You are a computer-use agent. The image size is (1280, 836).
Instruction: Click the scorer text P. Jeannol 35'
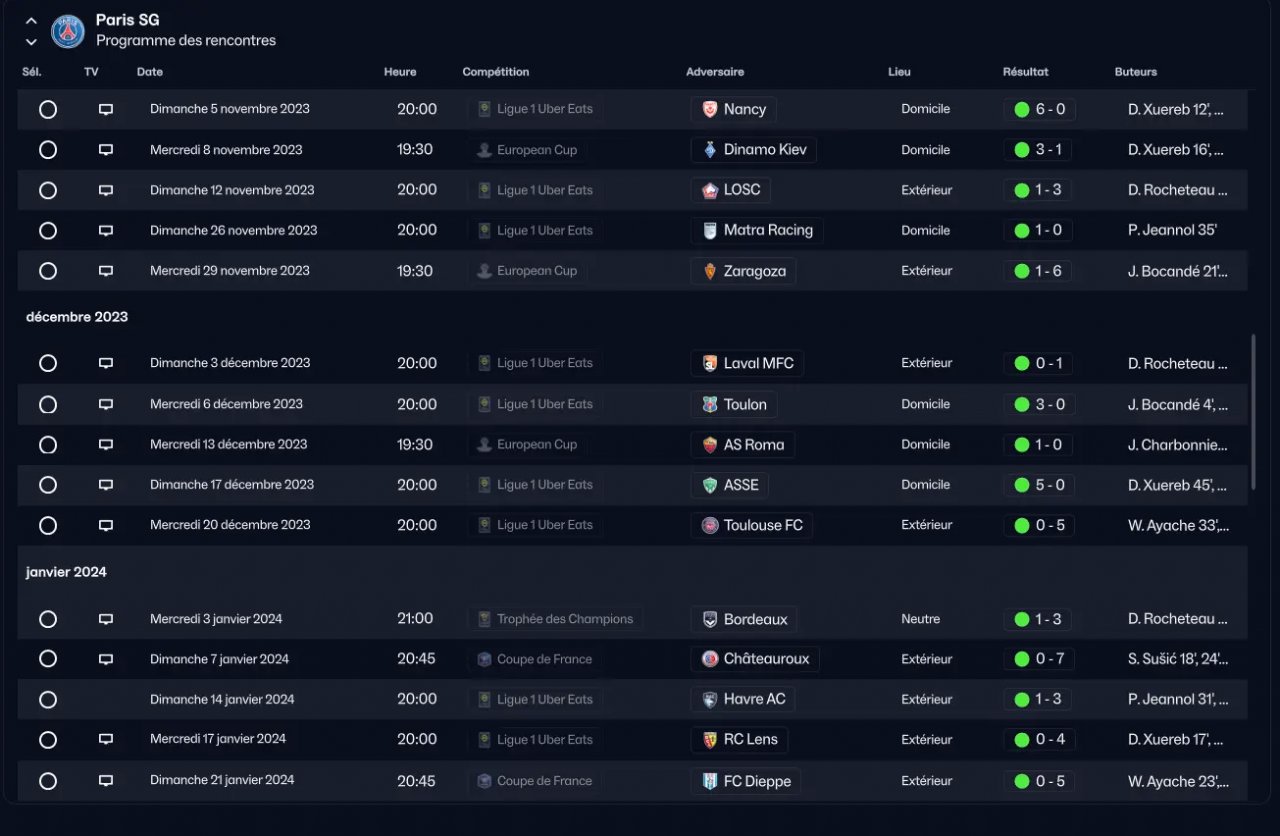click(x=1172, y=231)
